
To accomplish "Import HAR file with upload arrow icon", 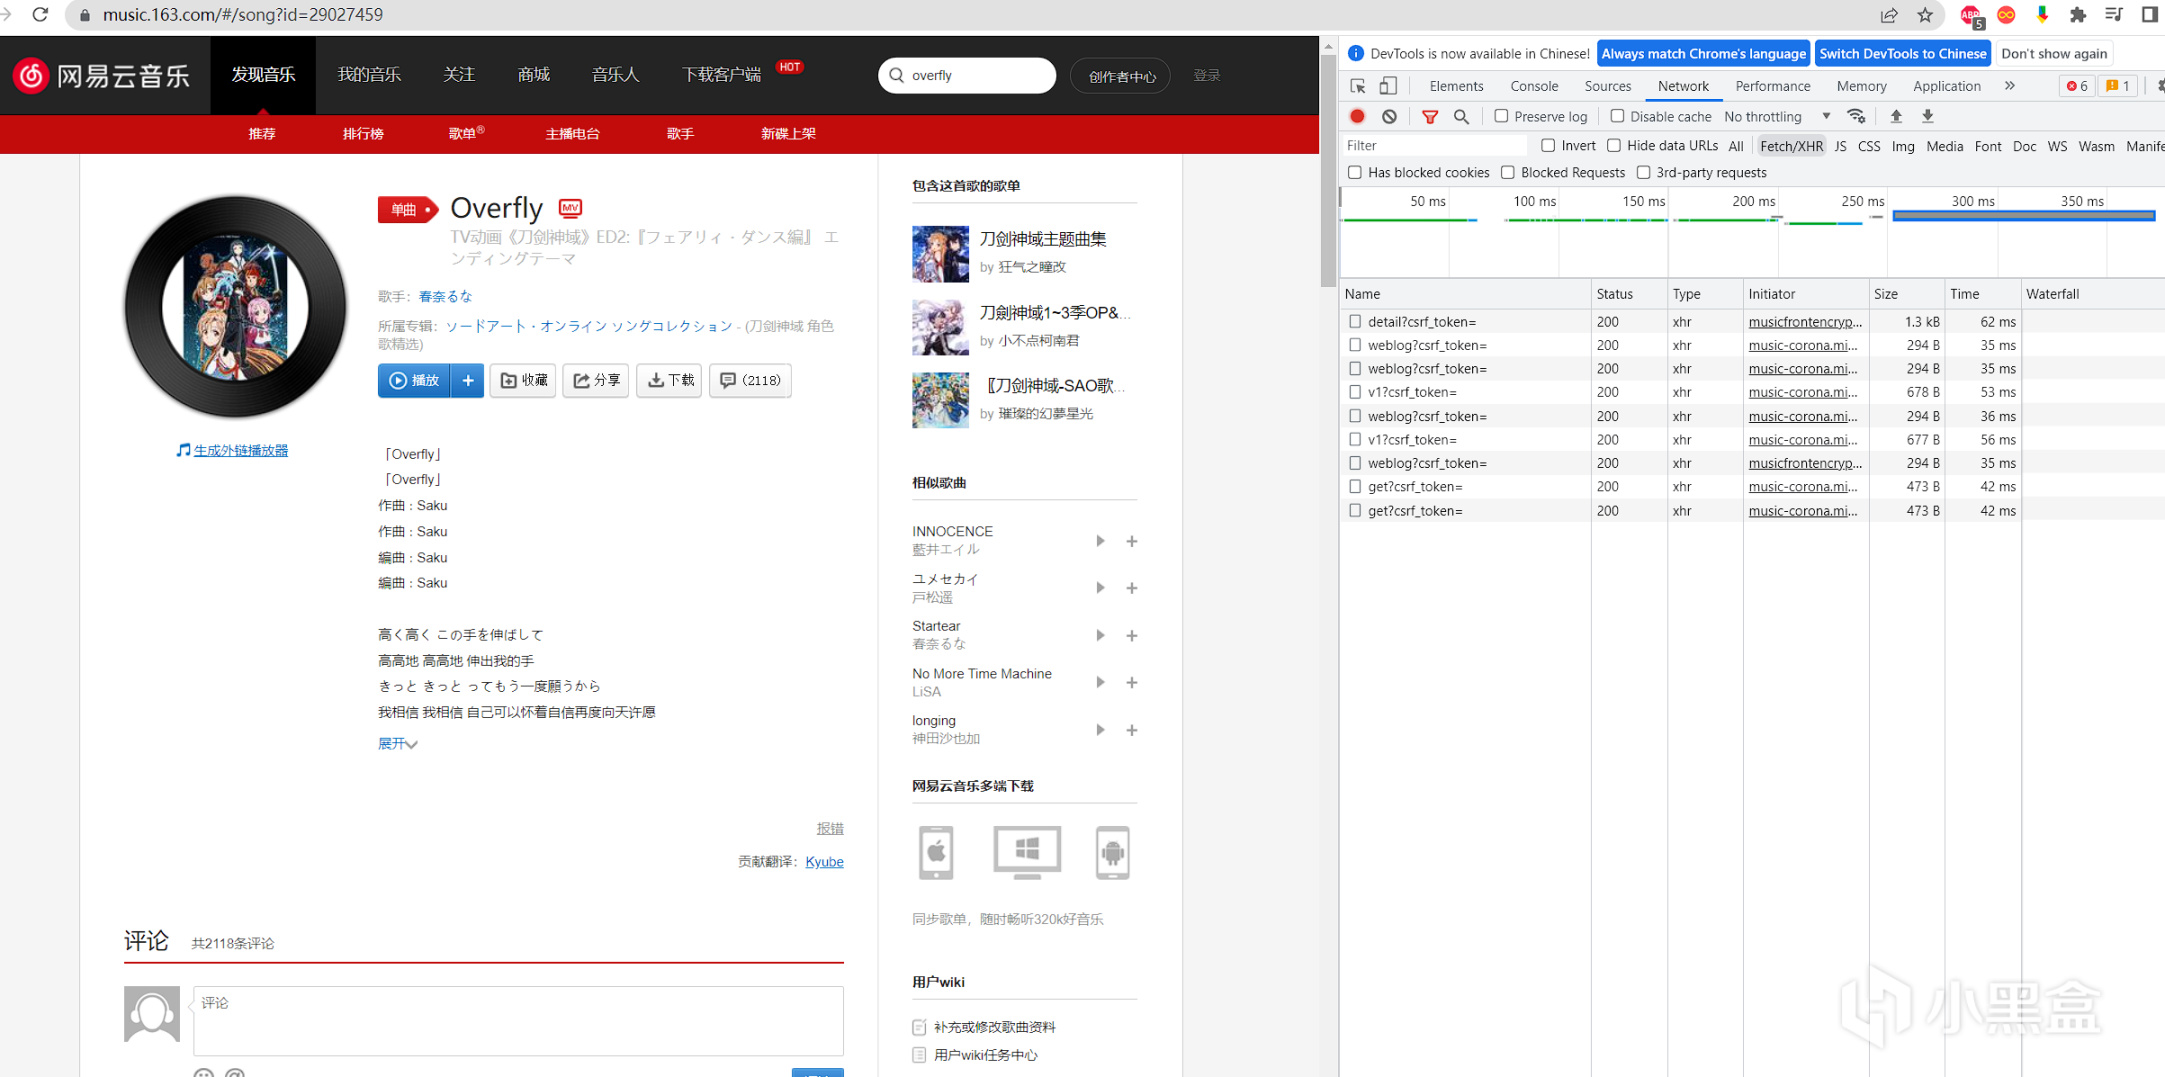I will (1895, 116).
